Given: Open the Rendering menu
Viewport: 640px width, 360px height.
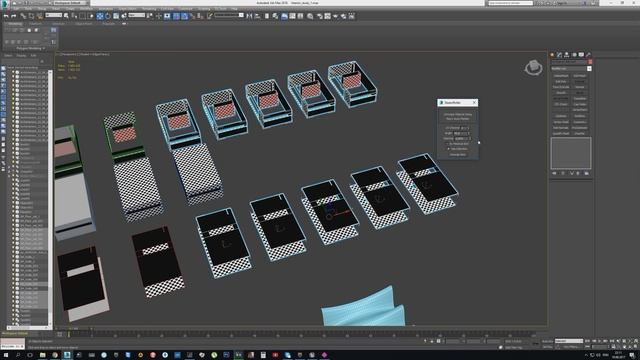Looking at the screenshot, I should (149, 9).
